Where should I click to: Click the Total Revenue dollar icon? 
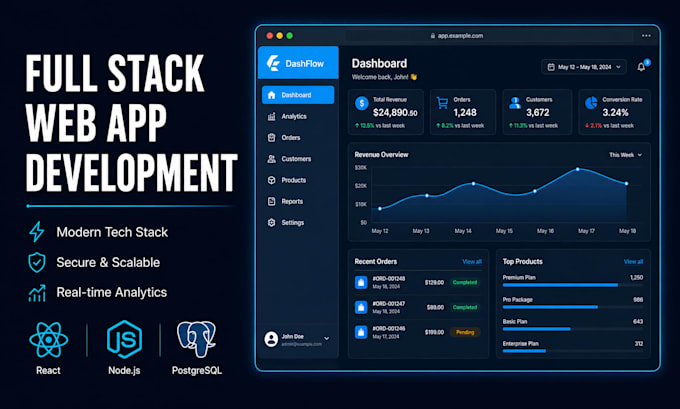pos(362,103)
